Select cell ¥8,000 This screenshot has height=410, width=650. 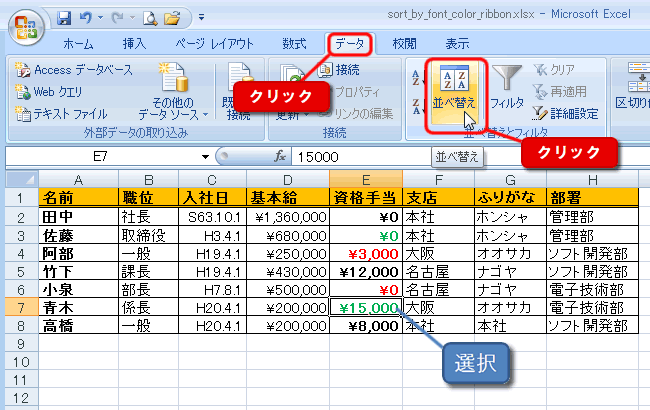366,326
